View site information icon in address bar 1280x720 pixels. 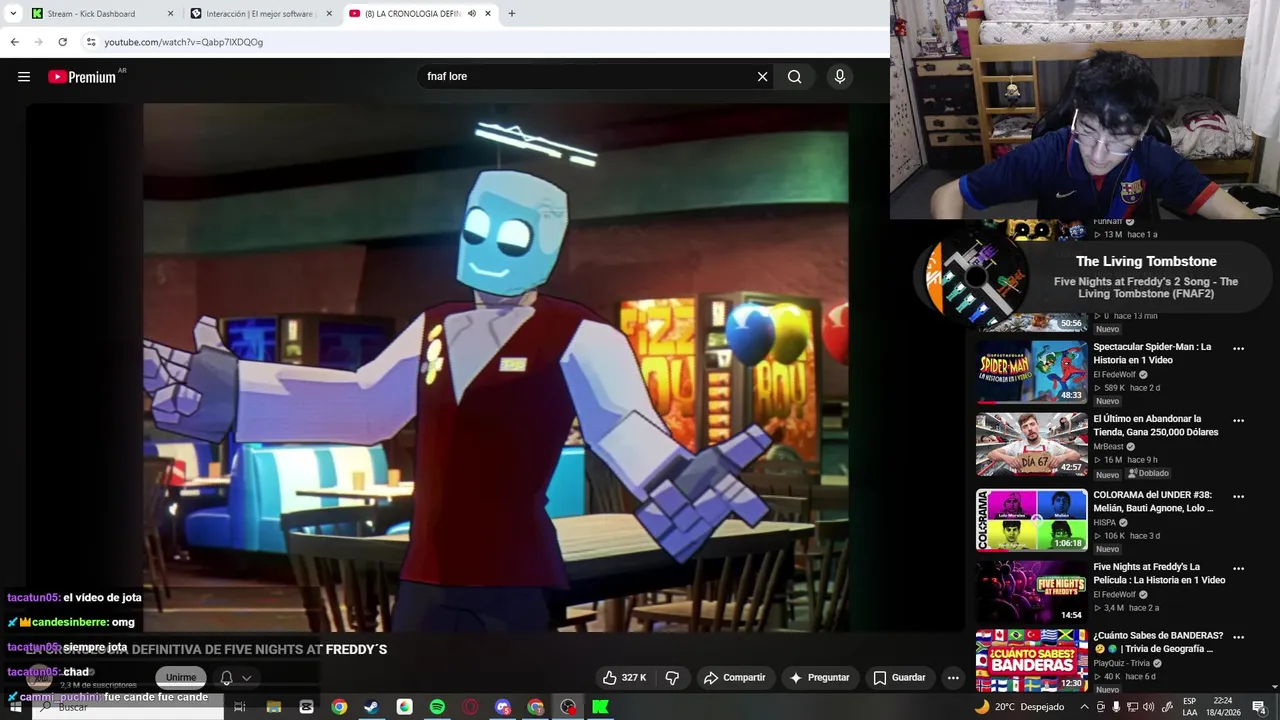pyautogui.click(x=91, y=42)
